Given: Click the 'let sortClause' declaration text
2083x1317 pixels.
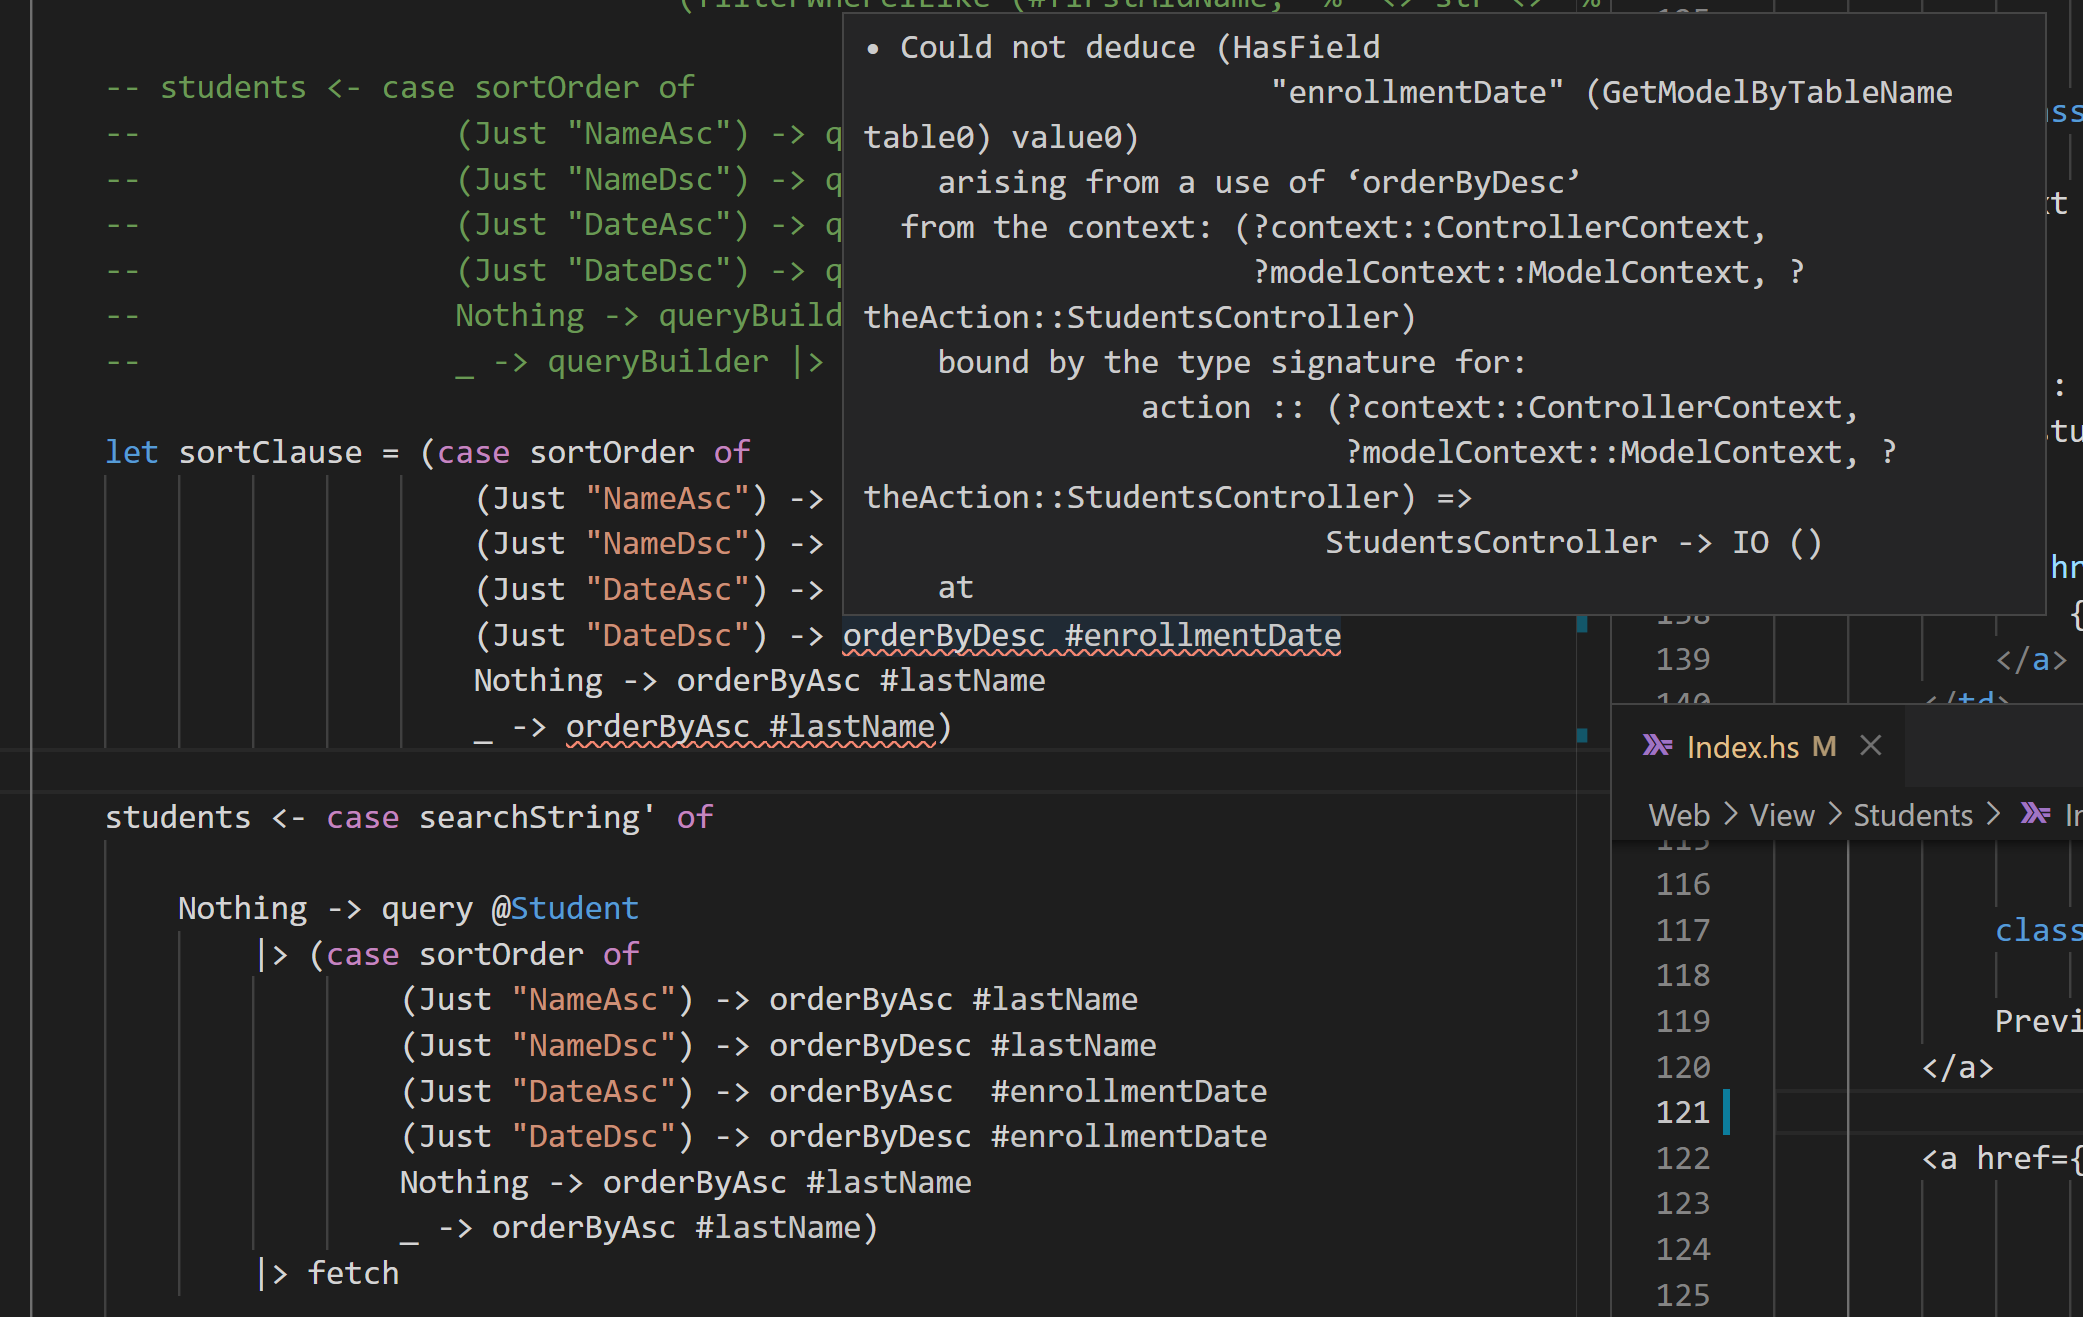Looking at the screenshot, I should coord(234,452).
